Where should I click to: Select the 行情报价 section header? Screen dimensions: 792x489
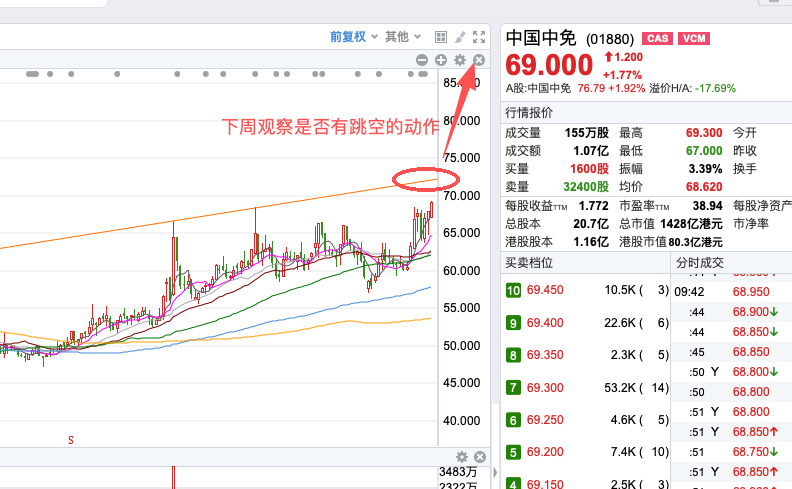pos(529,113)
